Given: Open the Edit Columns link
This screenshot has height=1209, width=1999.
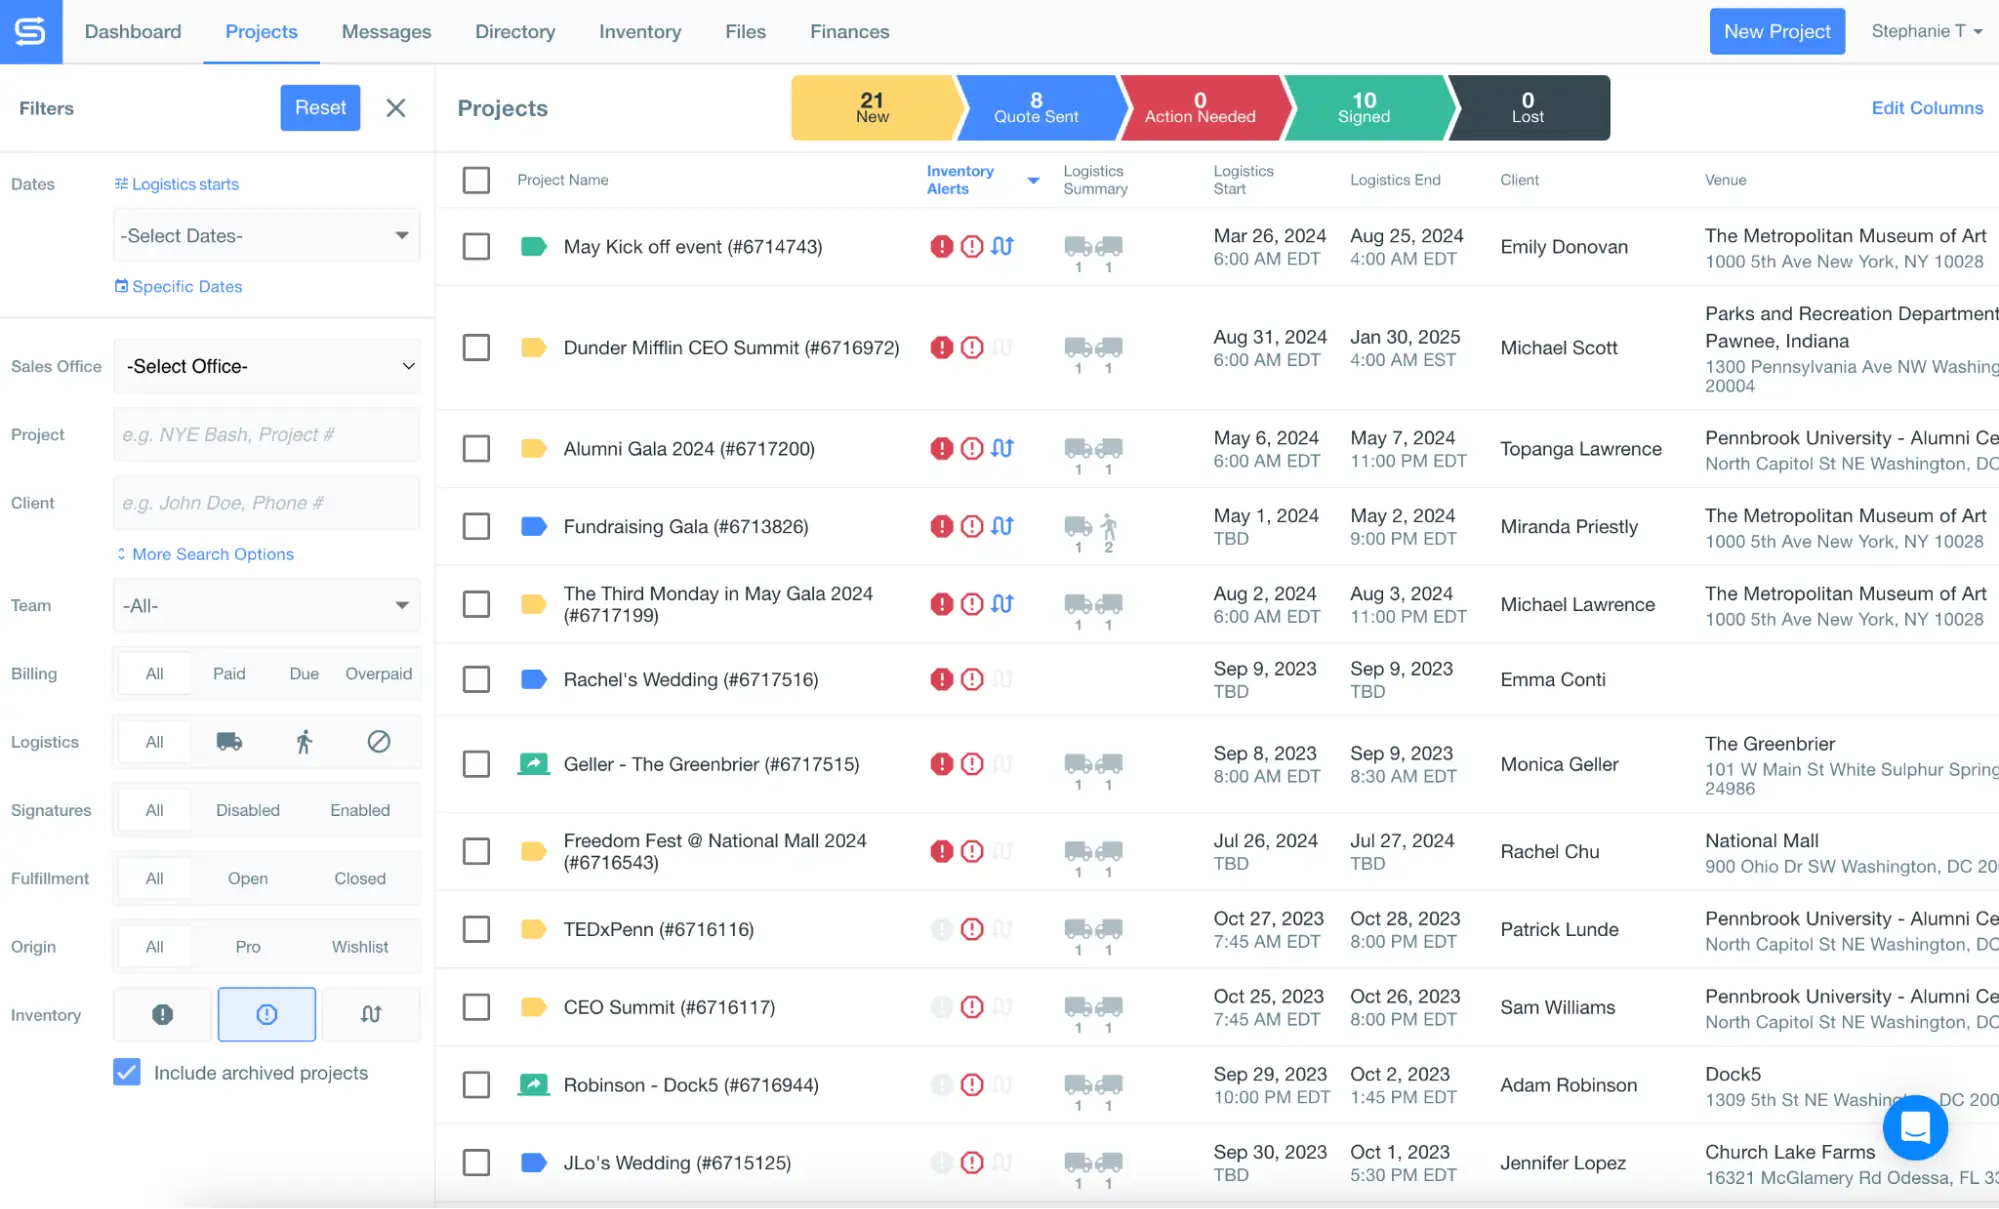Looking at the screenshot, I should [1927, 108].
